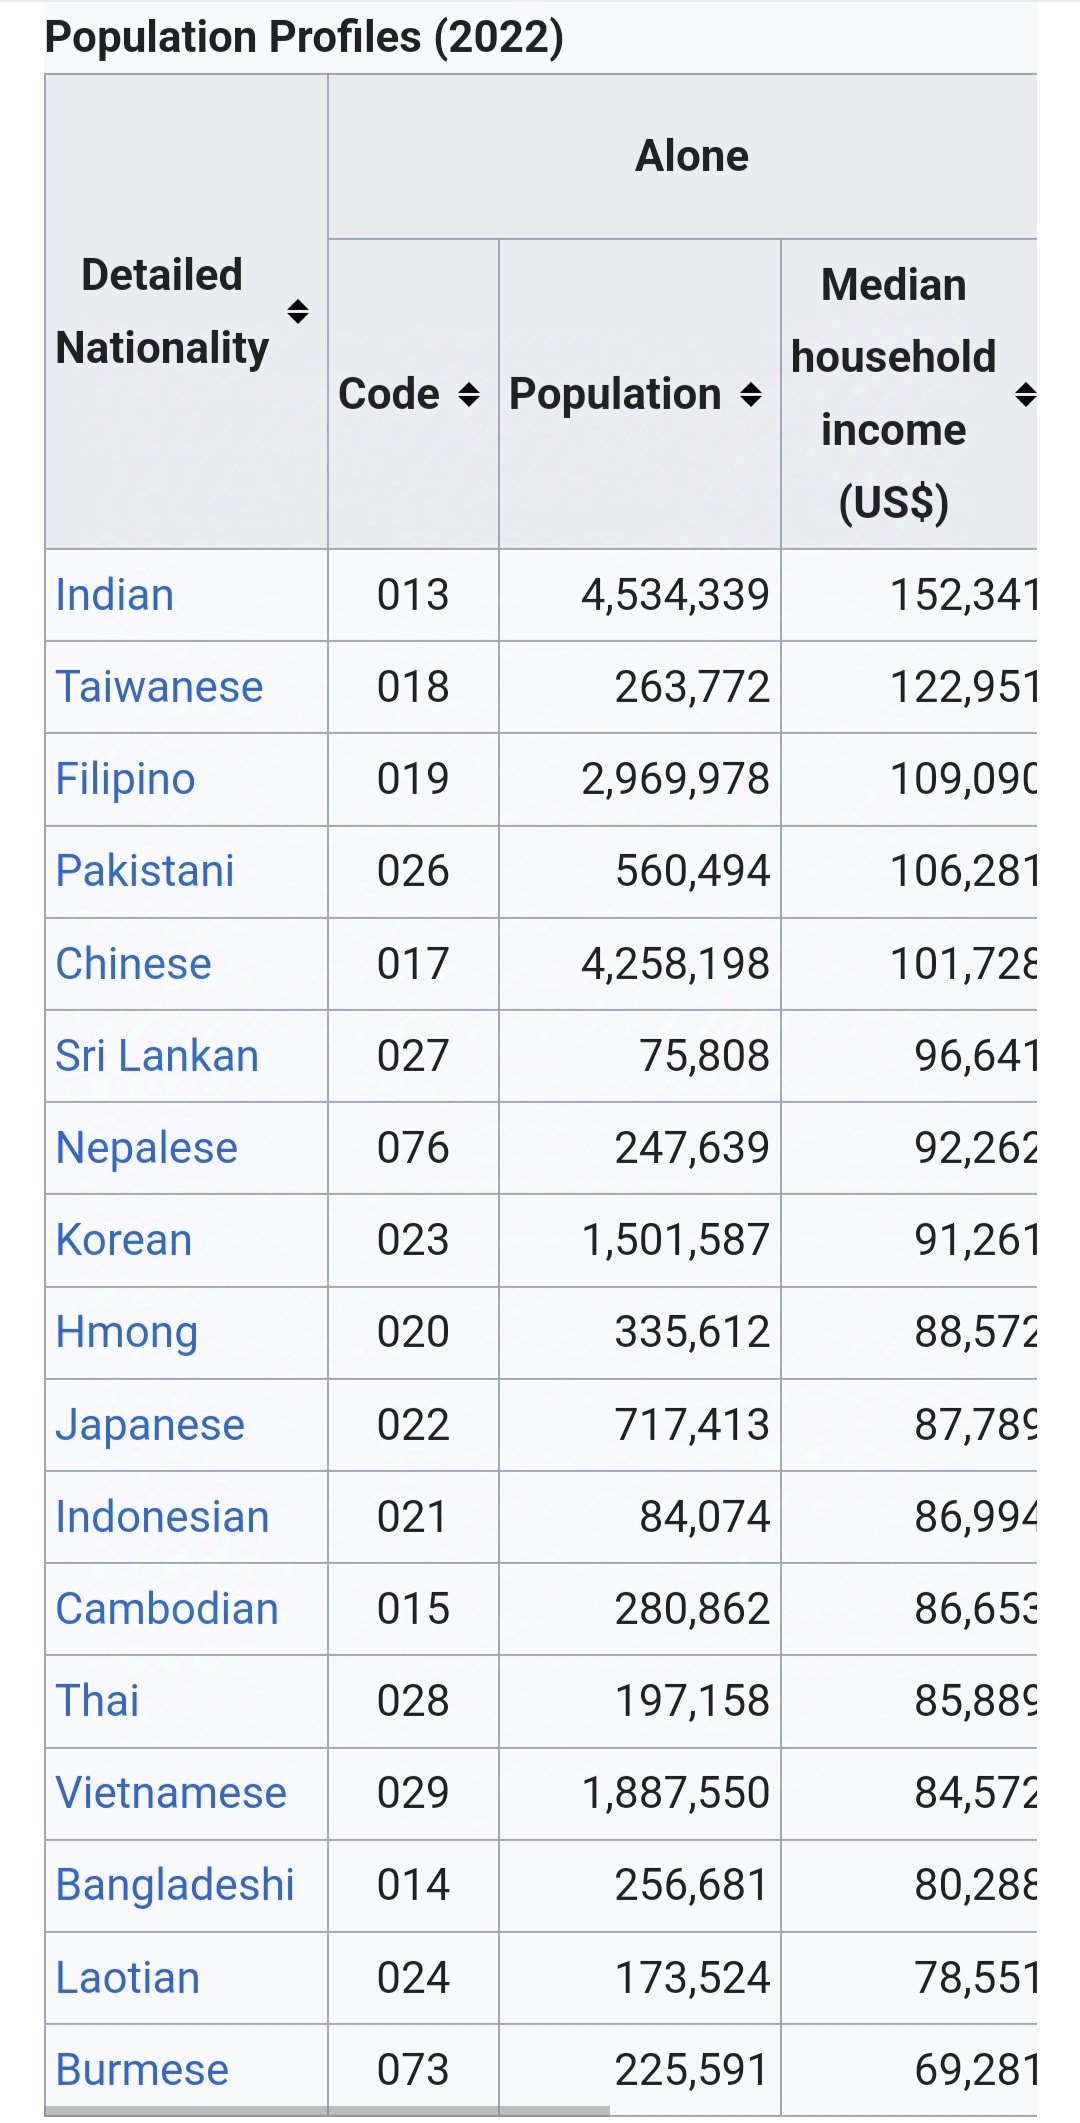Follow the Vietnamese link
1080x2123 pixels.
pyautogui.click(x=171, y=1793)
